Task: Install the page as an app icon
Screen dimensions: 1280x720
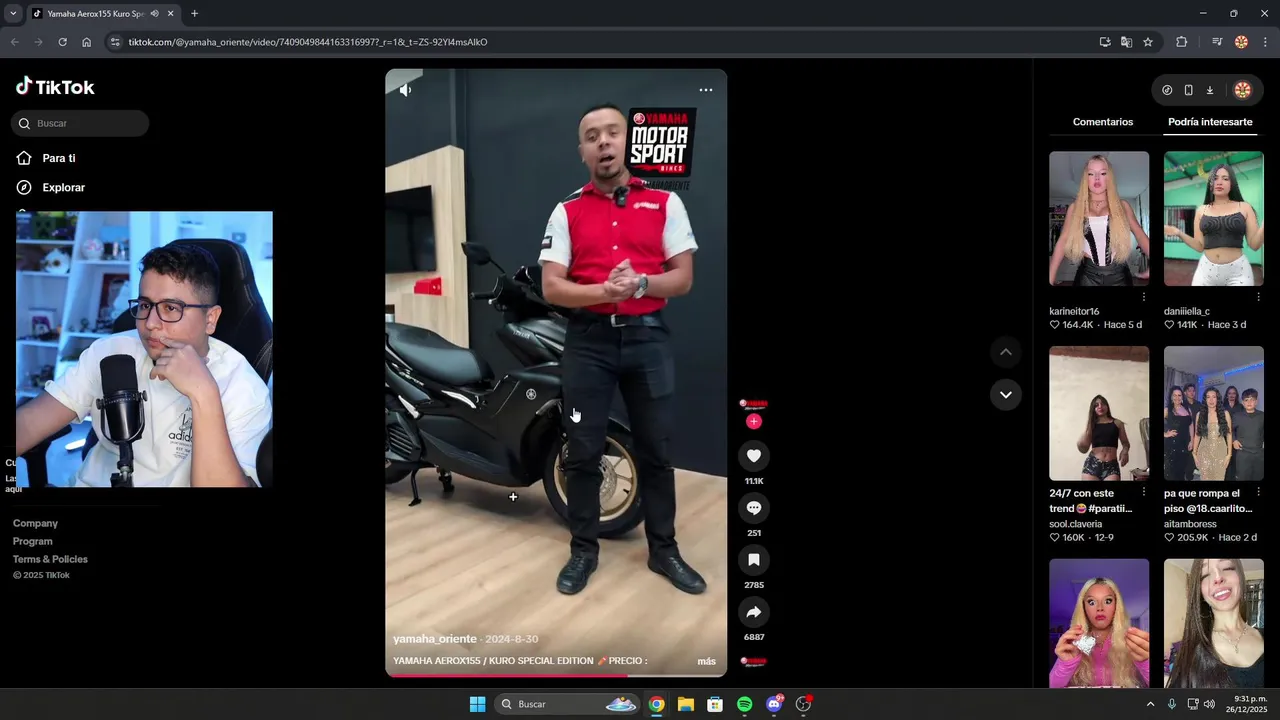Action: coord(1105,42)
